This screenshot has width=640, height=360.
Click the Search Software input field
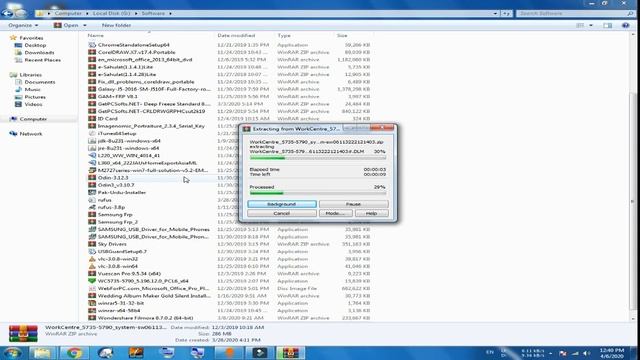pos(571,13)
